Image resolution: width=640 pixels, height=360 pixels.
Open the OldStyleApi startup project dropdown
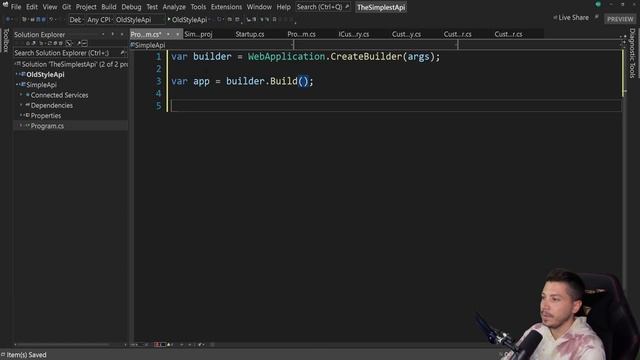(x=139, y=20)
